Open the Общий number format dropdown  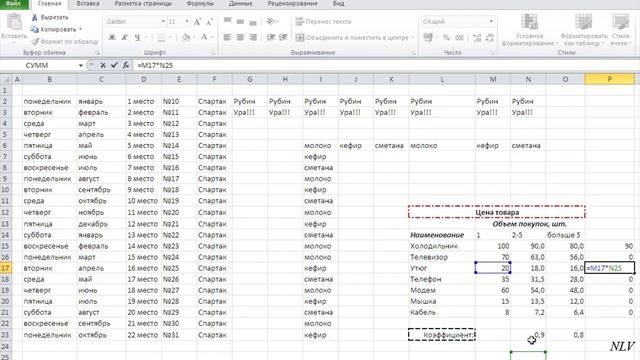[x=491, y=22]
